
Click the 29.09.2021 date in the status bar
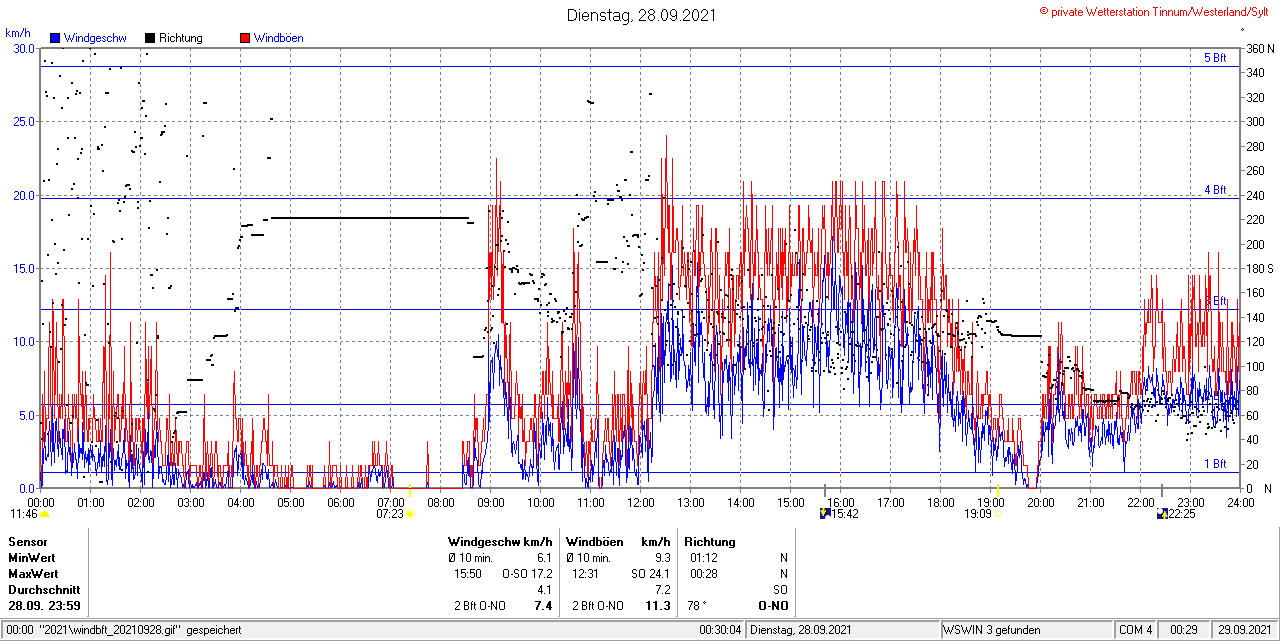click(1243, 630)
